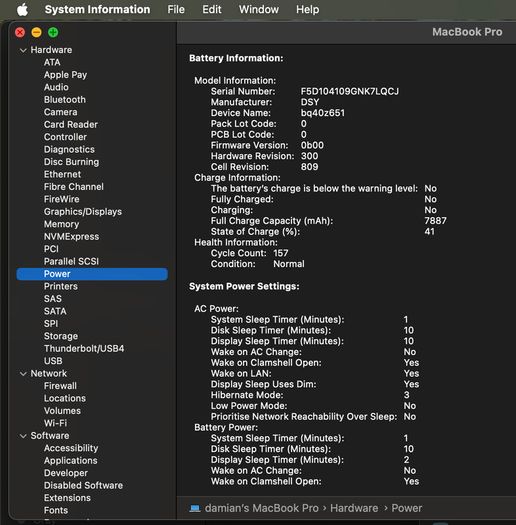Image resolution: width=516 pixels, height=525 pixels.
Task: Select PCI in the sidebar
Action: coord(51,249)
